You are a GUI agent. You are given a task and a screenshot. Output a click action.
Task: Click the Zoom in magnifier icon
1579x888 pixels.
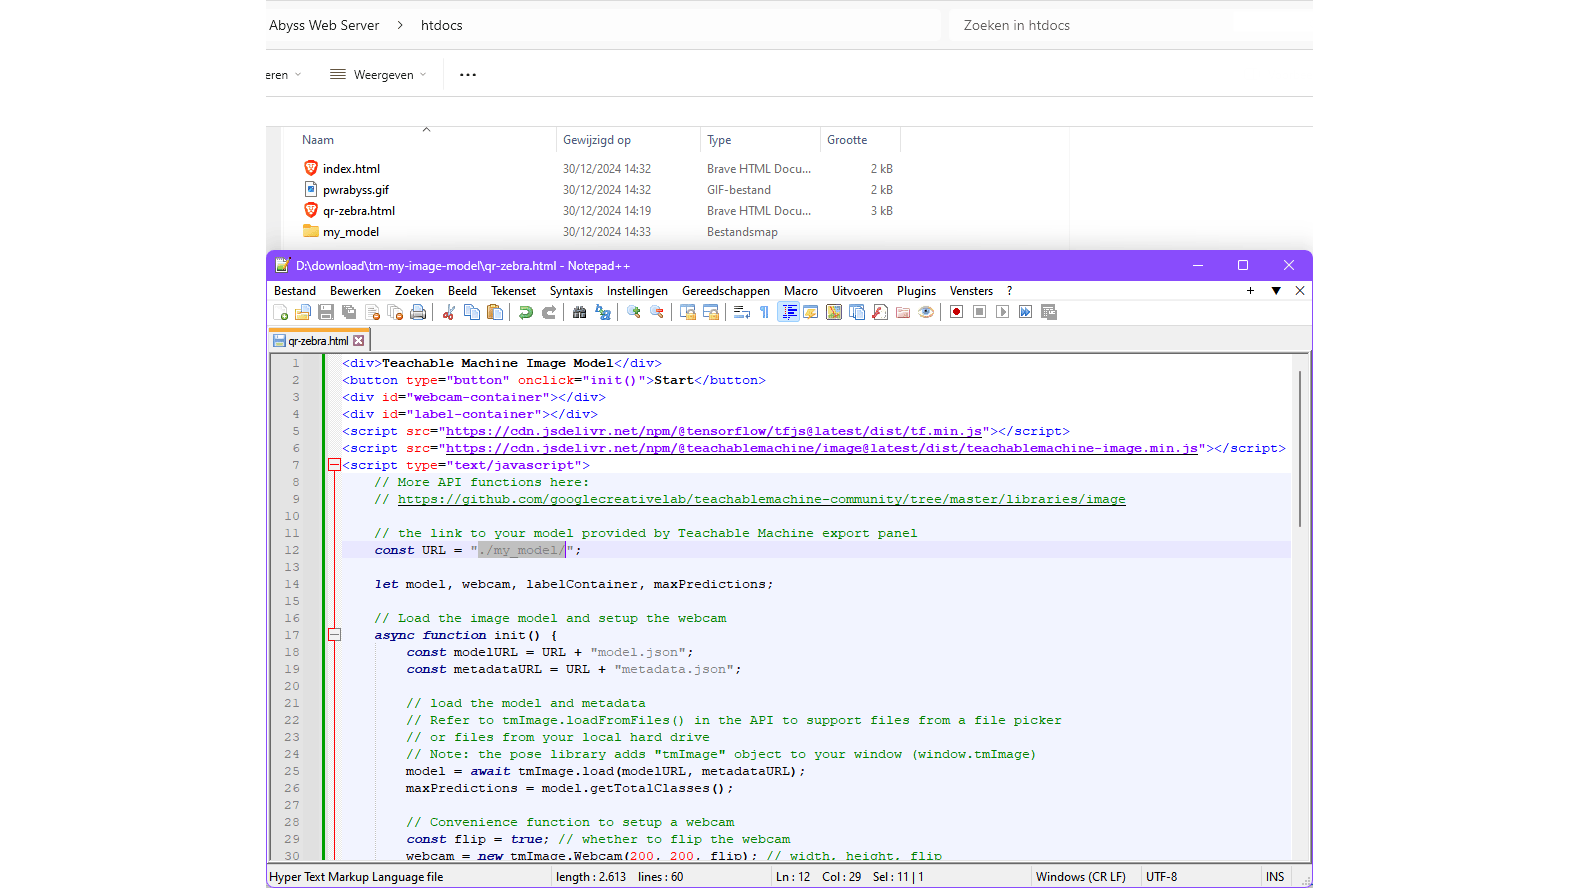point(634,313)
